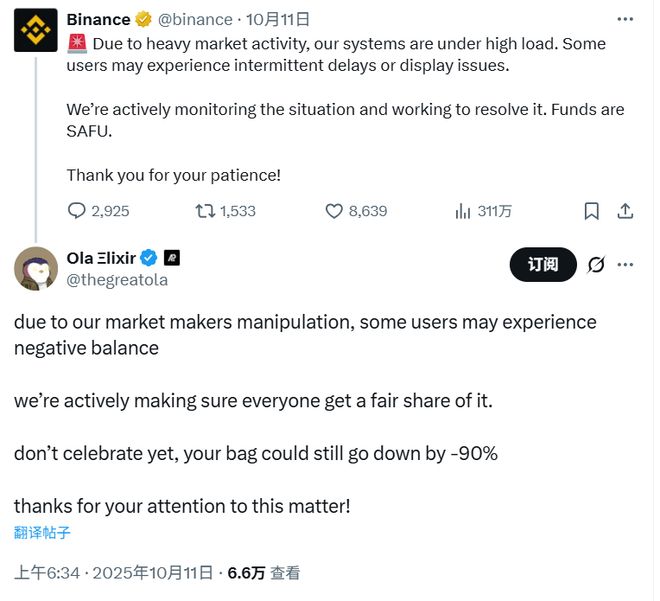
Task: Open the @thegreatola handle
Action: [x=117, y=280]
